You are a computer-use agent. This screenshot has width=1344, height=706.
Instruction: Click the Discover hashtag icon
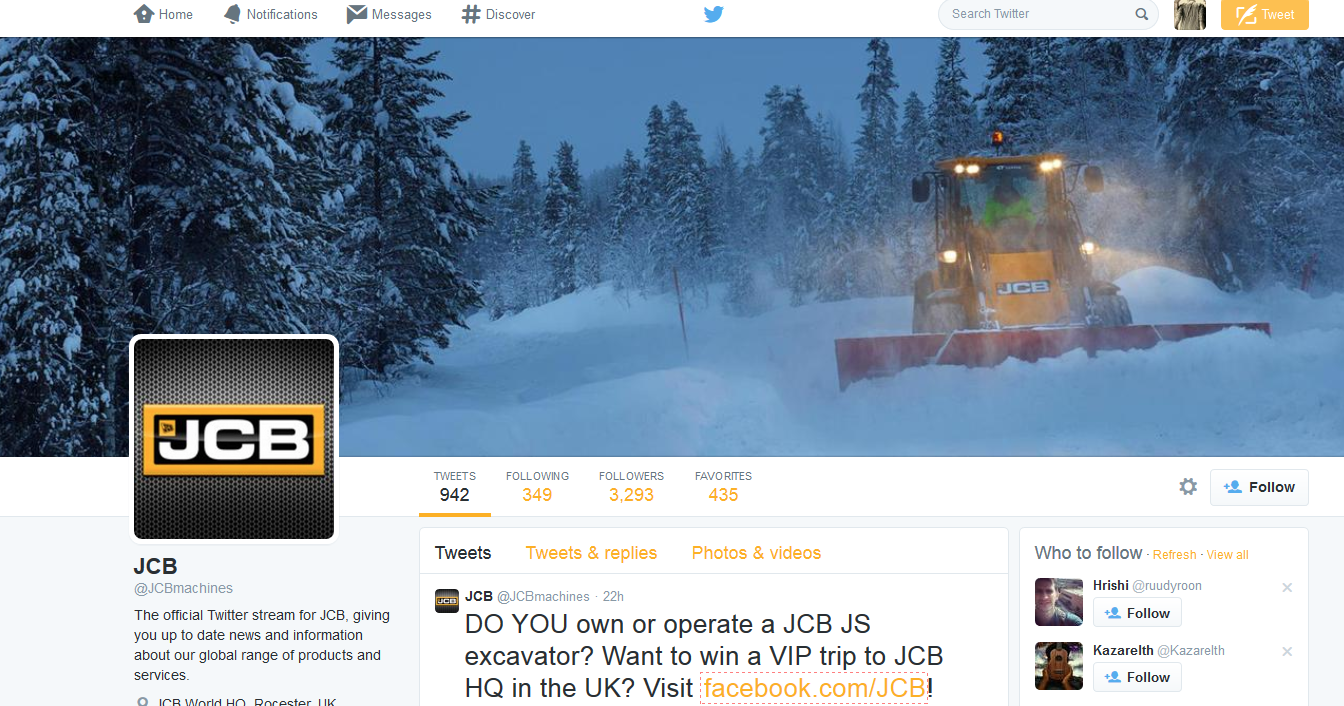click(471, 14)
